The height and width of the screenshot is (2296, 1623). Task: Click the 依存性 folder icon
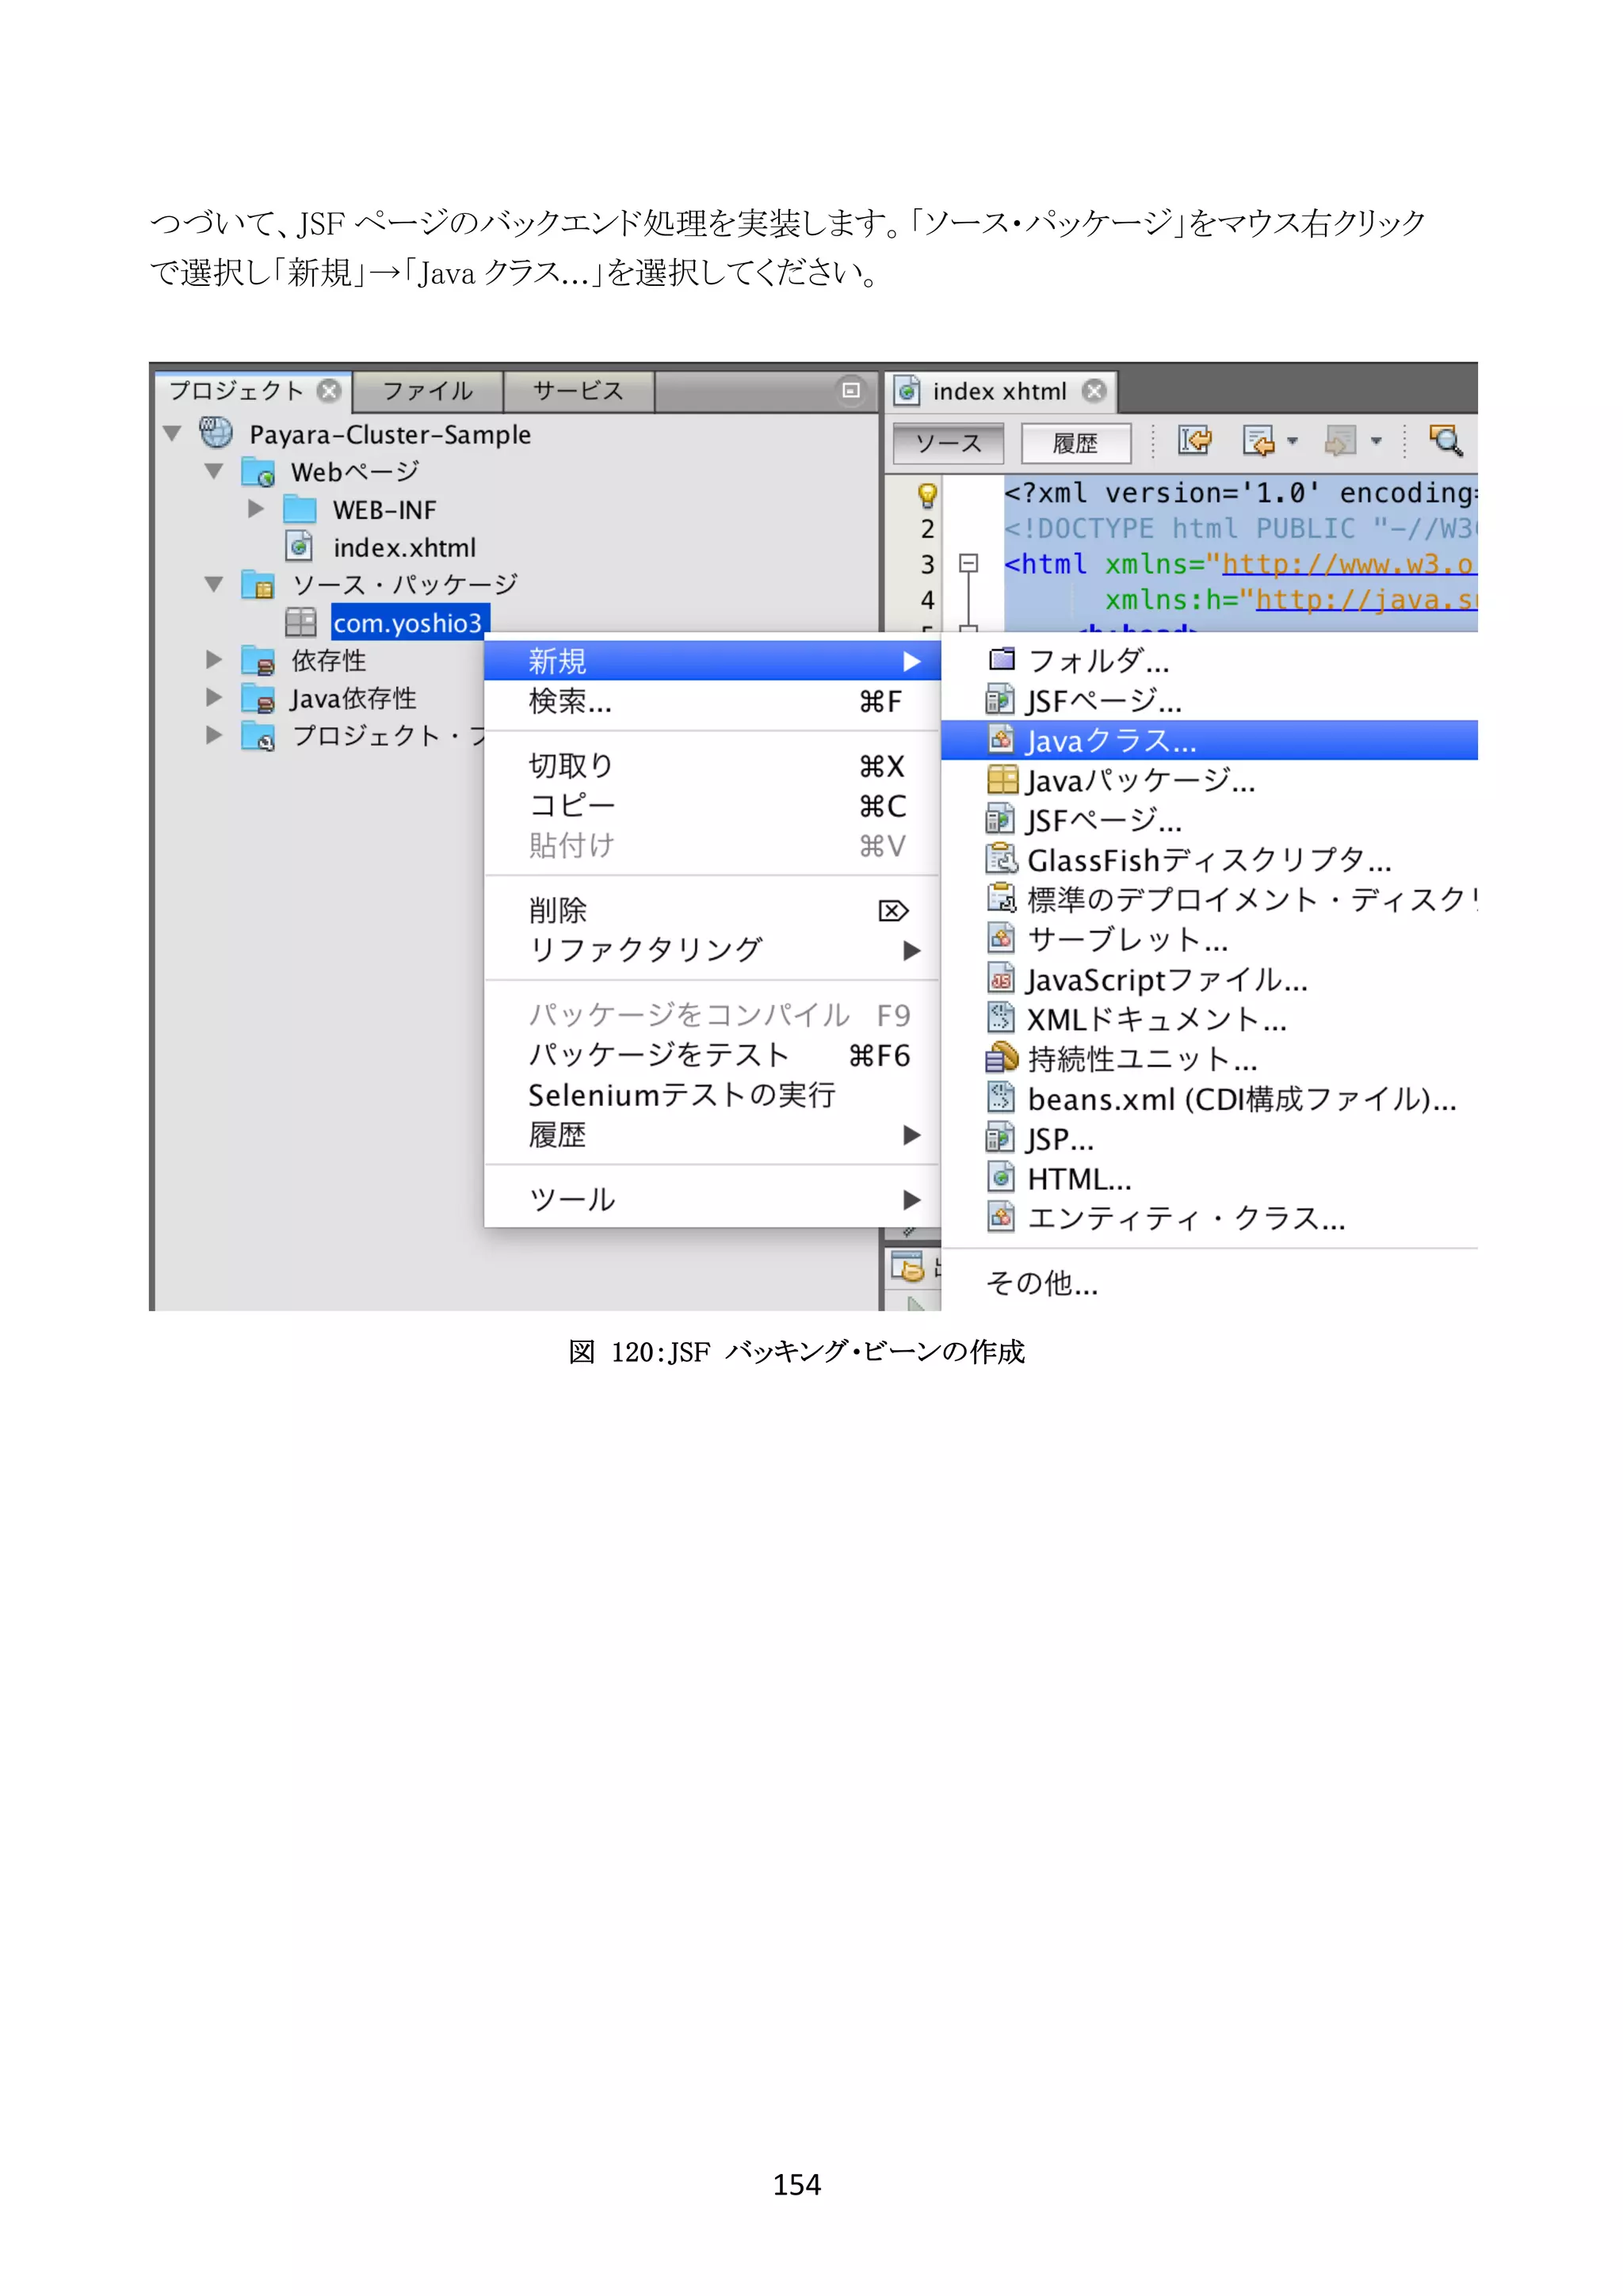[258, 660]
